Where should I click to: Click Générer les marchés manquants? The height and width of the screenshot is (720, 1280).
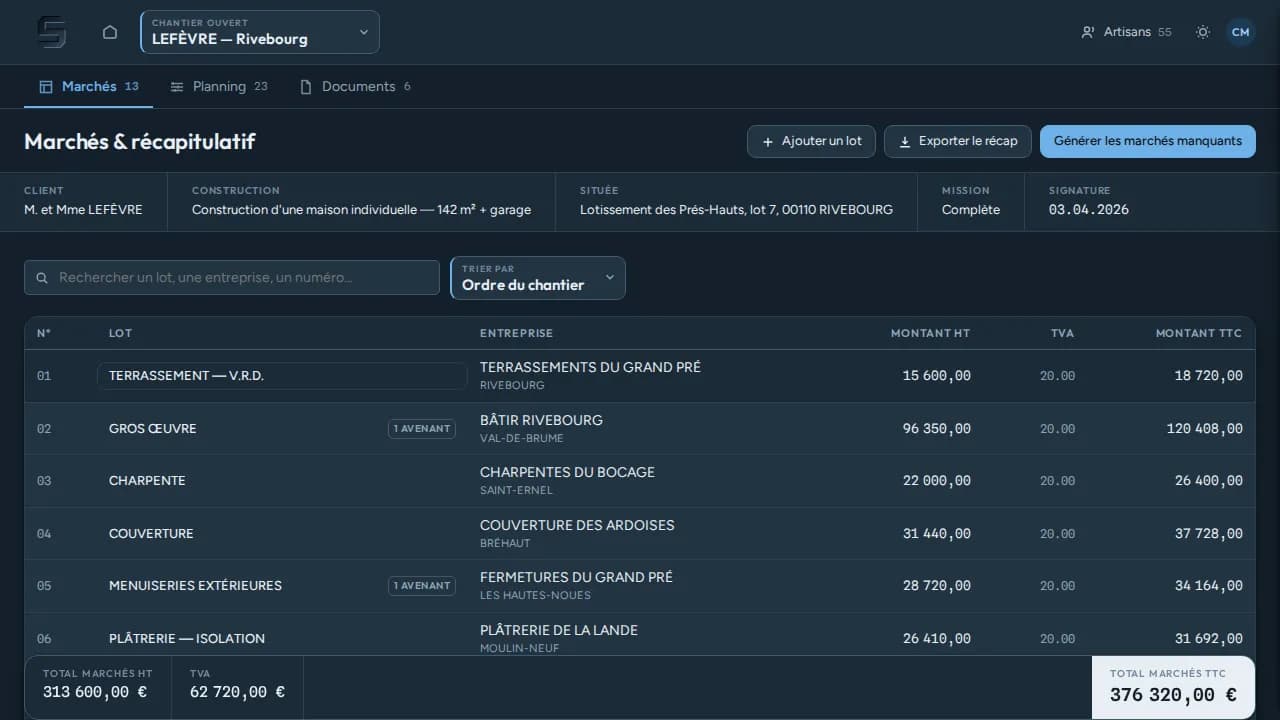[1148, 141]
